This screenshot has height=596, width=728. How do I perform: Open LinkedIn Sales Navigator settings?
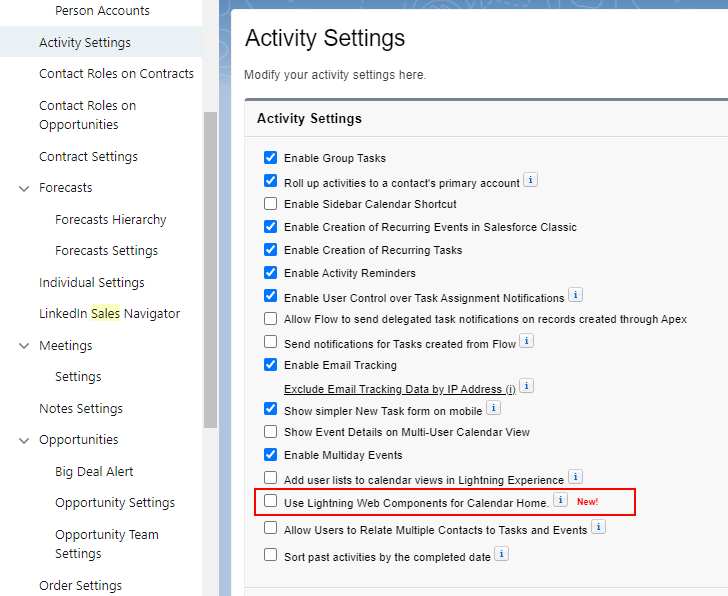[x=110, y=314]
